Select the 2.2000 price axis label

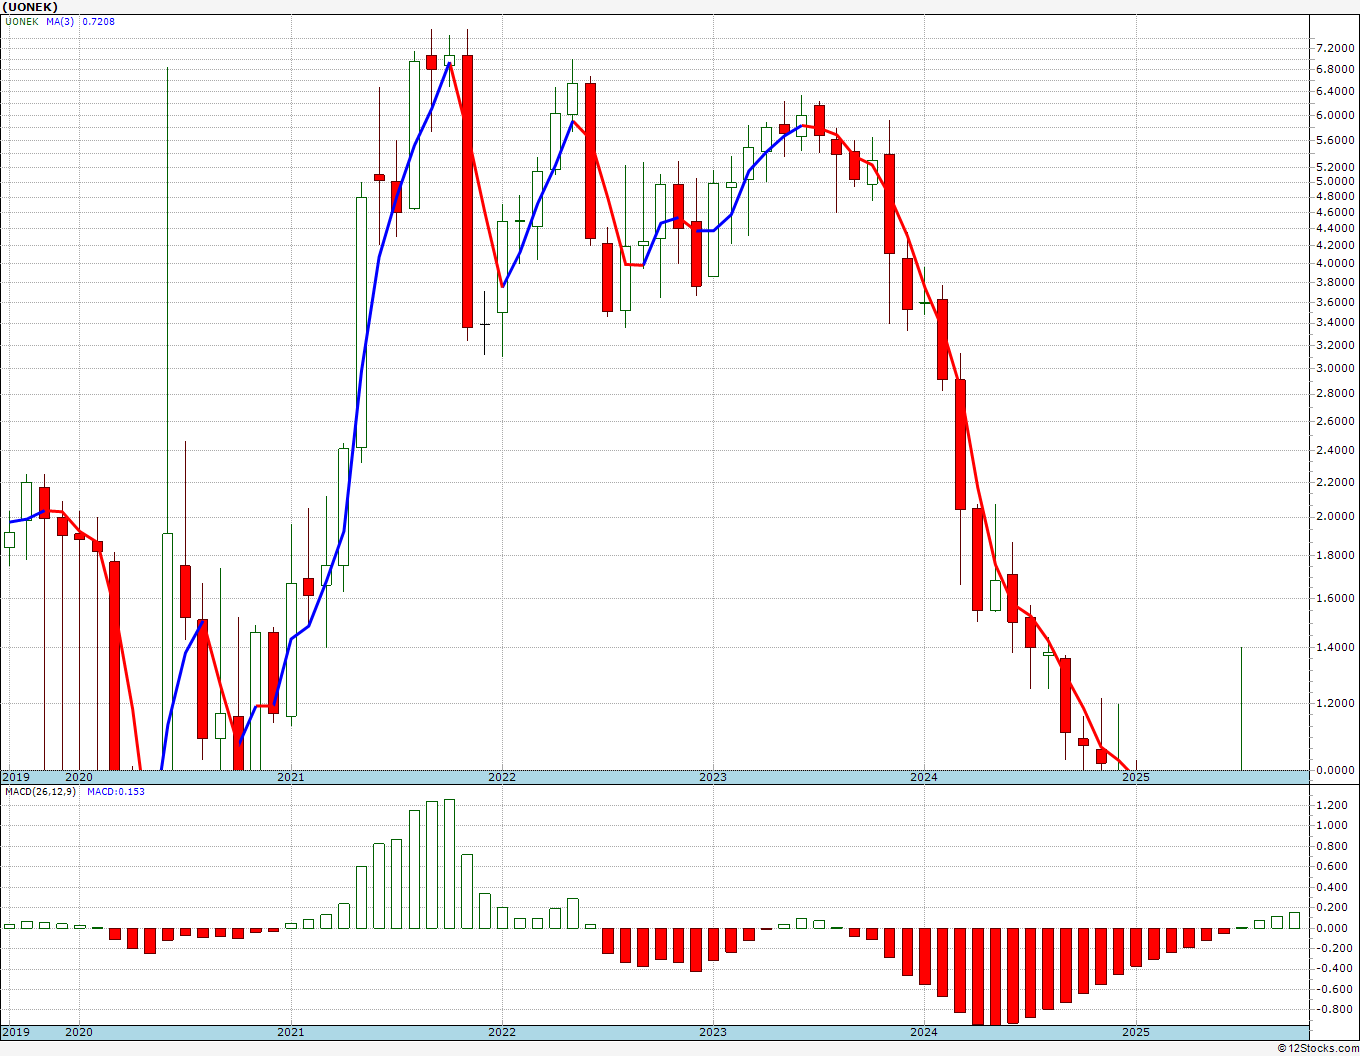[1335, 482]
